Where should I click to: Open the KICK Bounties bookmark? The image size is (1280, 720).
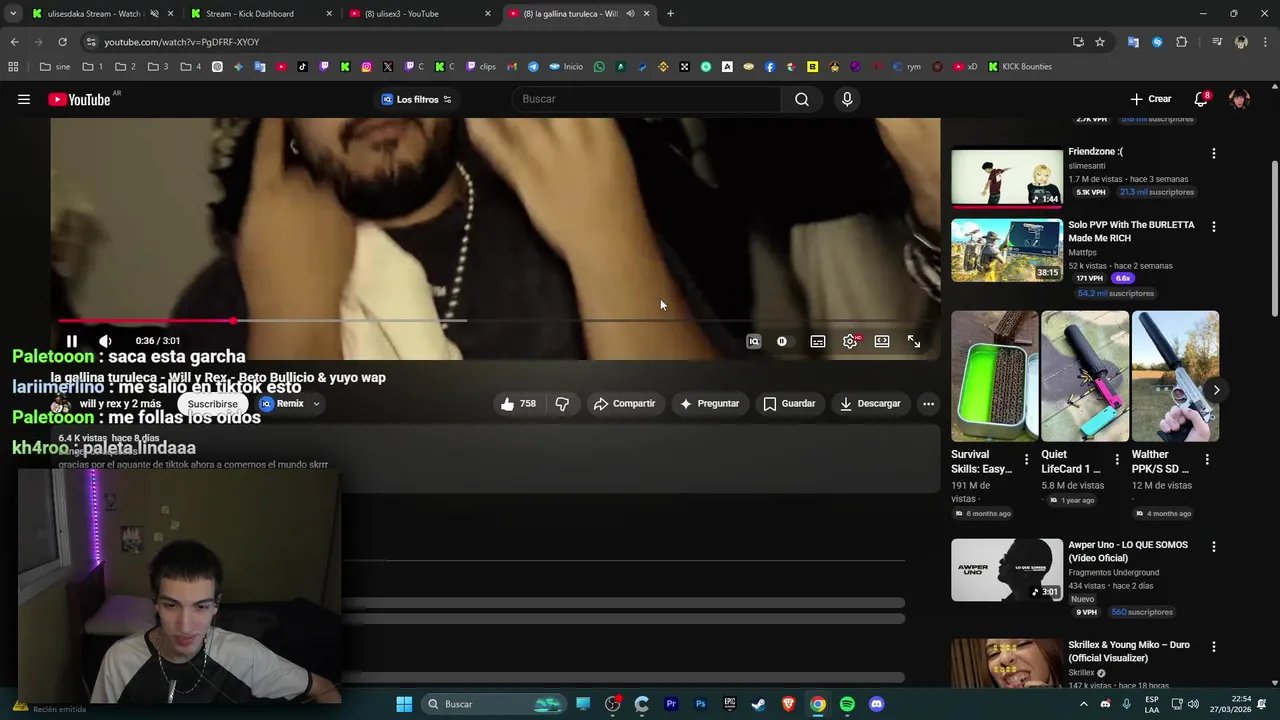[x=1020, y=67]
